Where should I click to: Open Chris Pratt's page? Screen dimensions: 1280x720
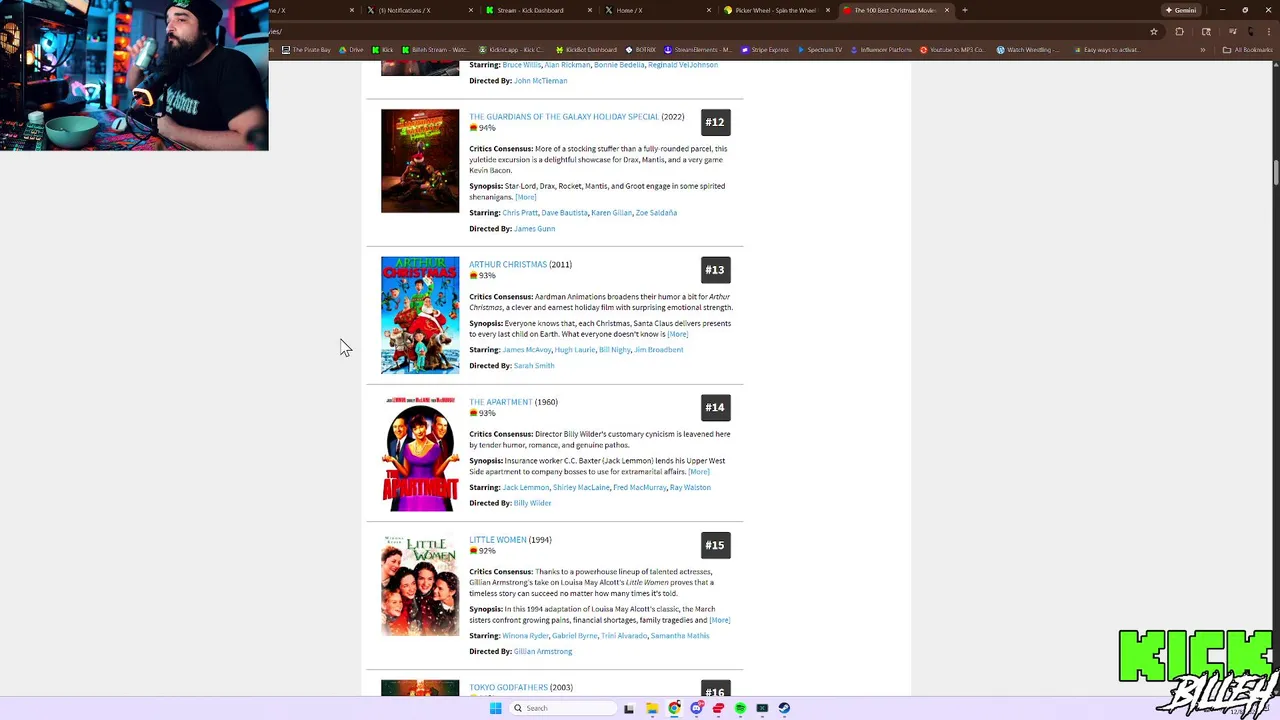520,213
